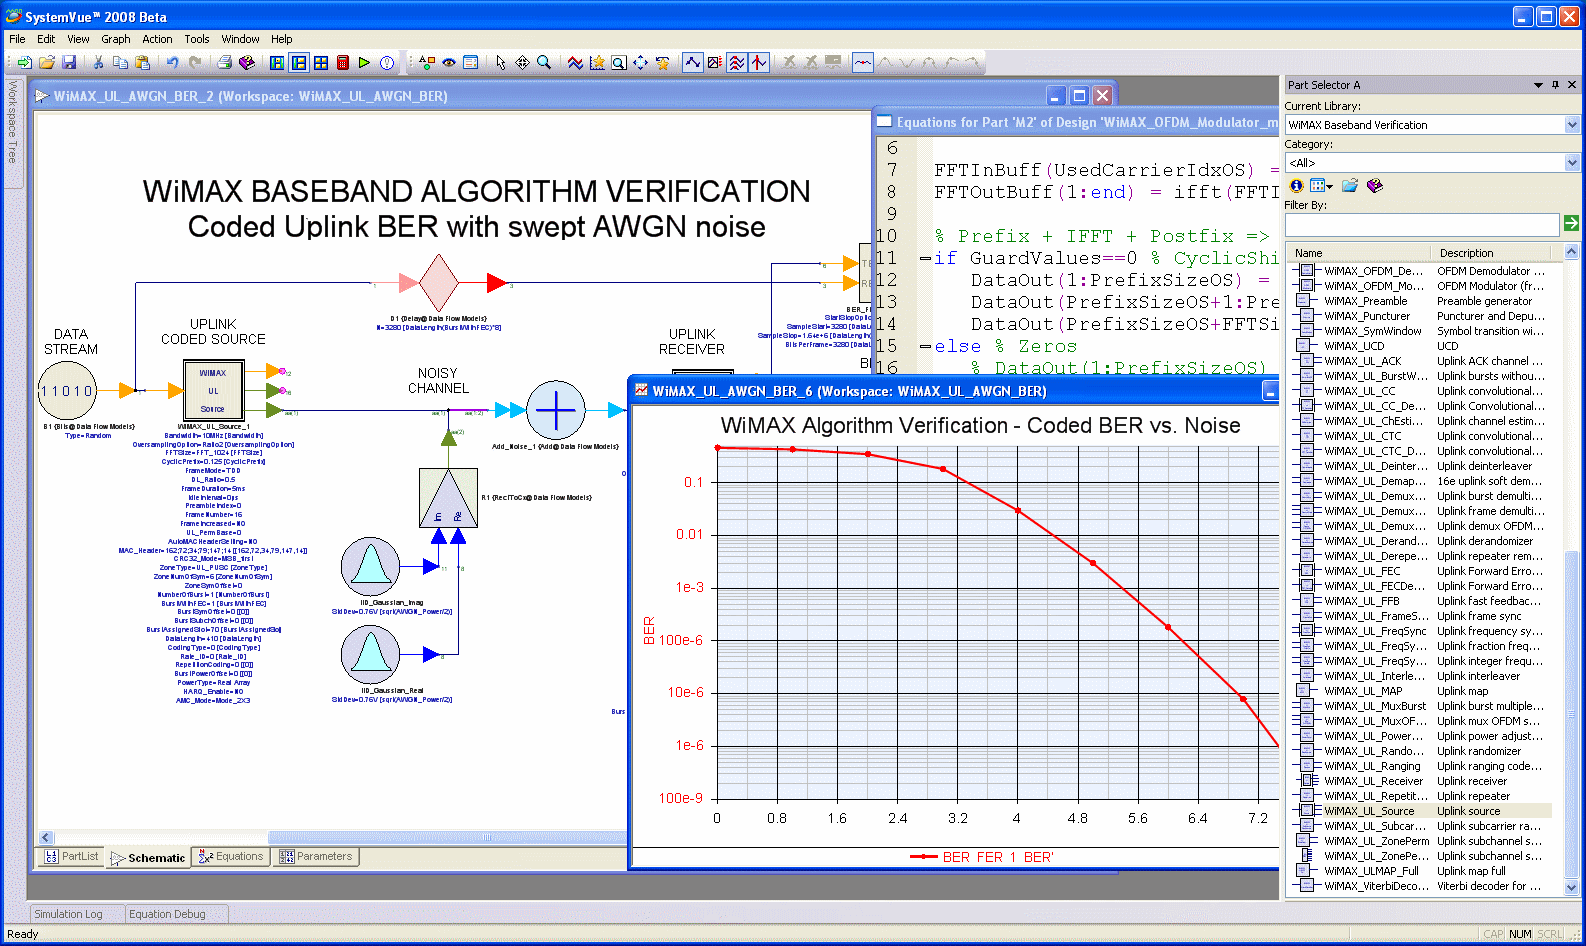The width and height of the screenshot is (1586, 946).
Task: Click the eye view icon in toolbar
Action: pos(449,63)
